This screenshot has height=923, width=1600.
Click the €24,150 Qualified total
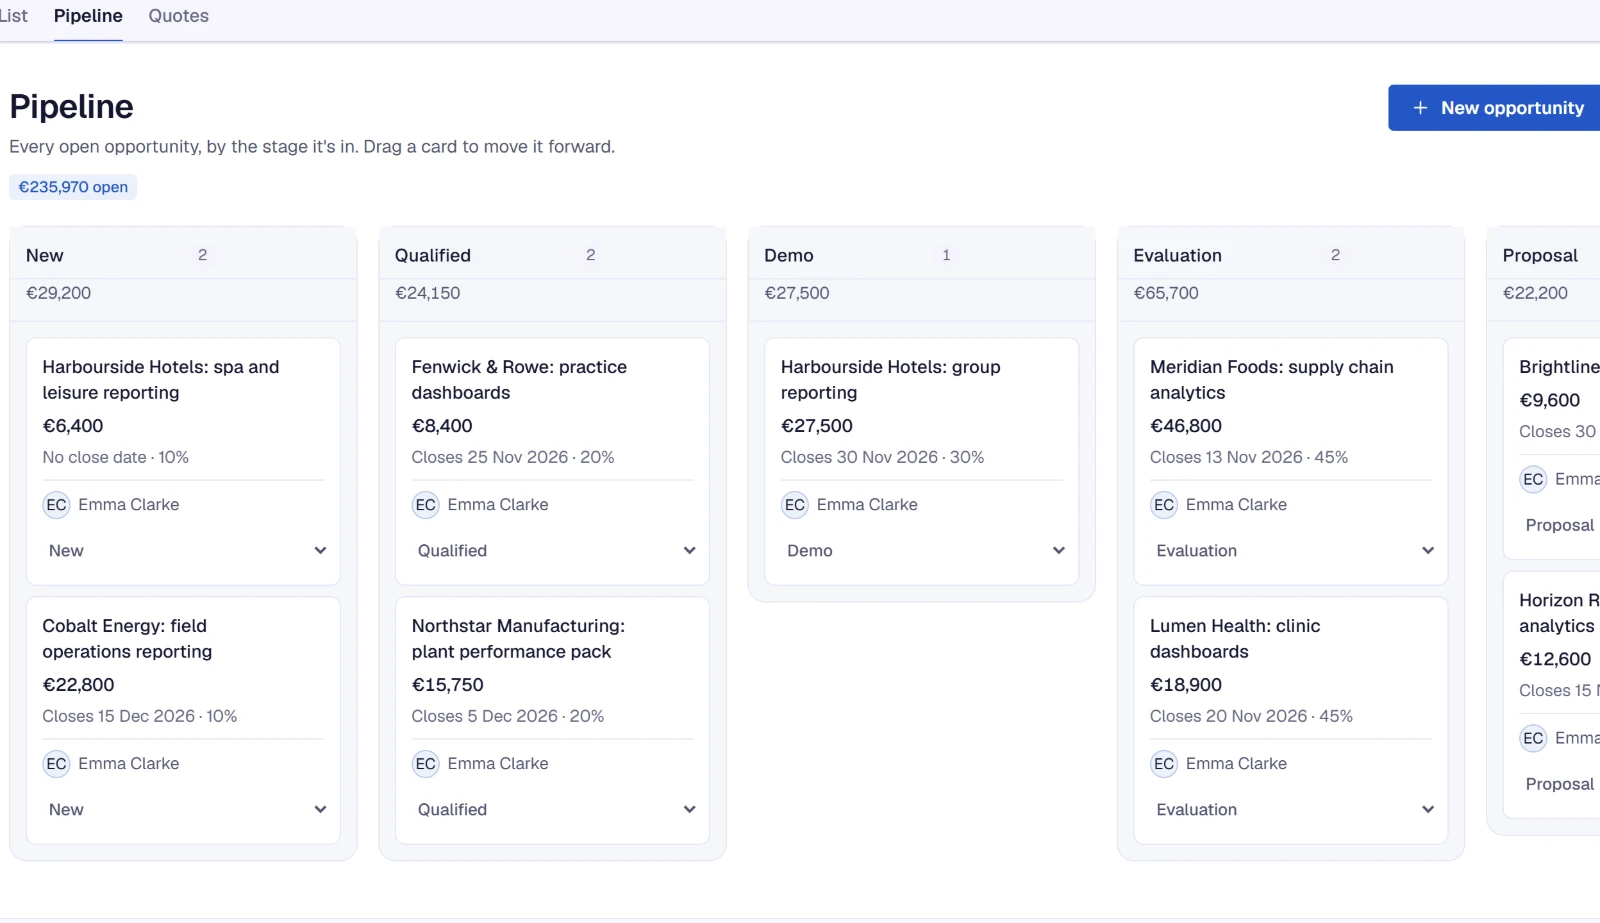pyautogui.click(x=427, y=293)
